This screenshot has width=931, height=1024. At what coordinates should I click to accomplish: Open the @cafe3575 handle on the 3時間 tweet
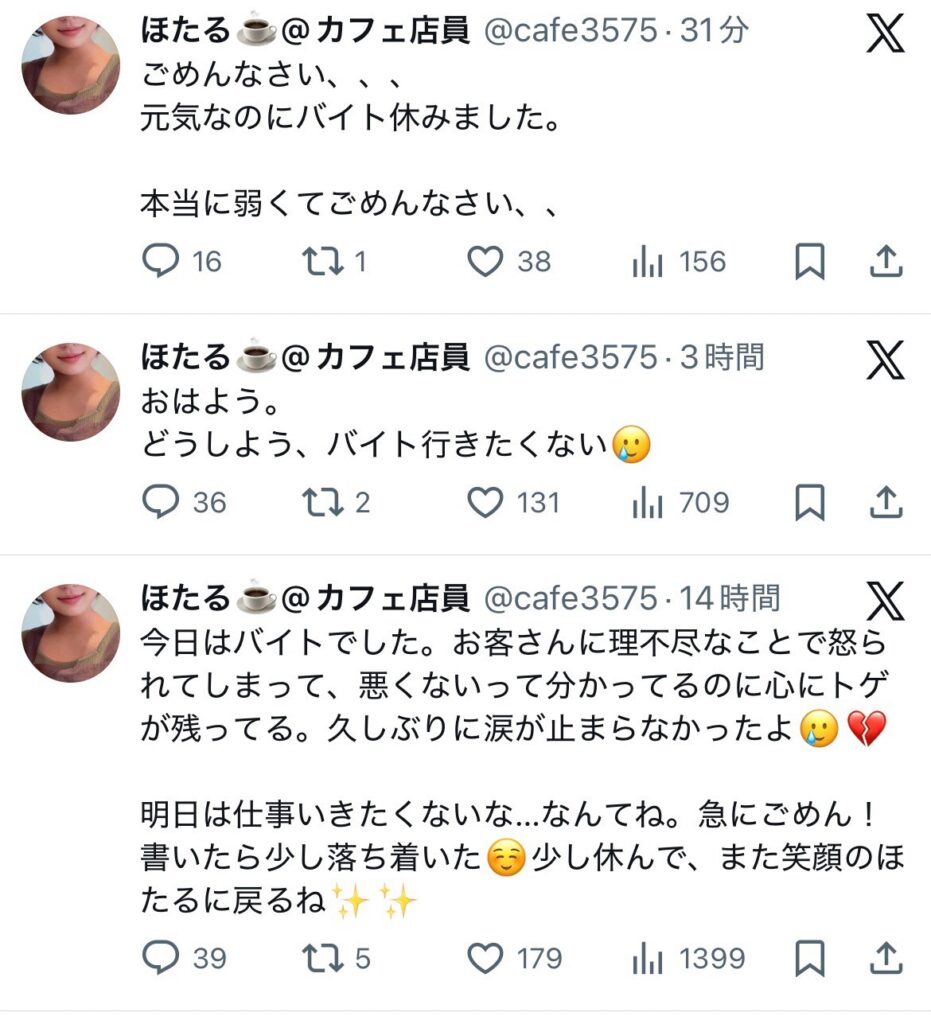[x=571, y=356]
